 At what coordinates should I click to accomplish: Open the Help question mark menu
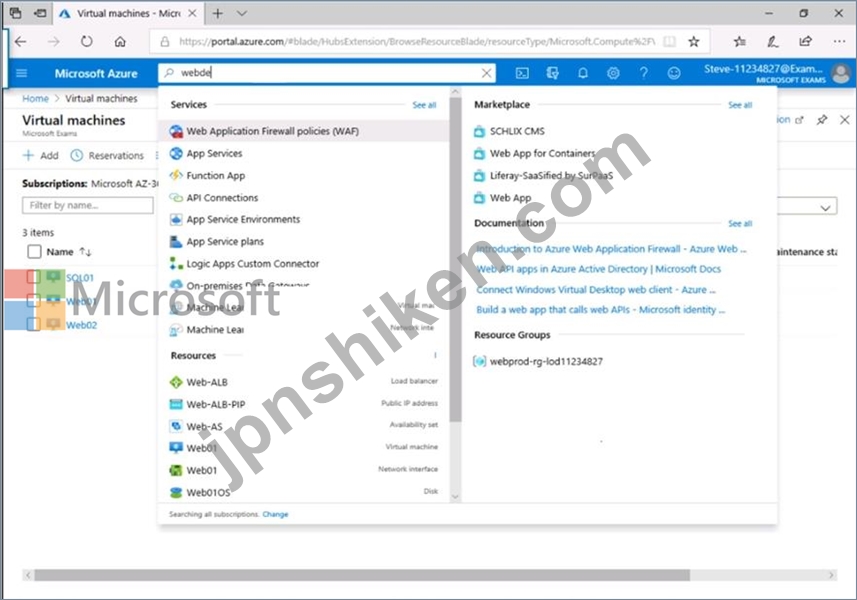click(x=644, y=73)
